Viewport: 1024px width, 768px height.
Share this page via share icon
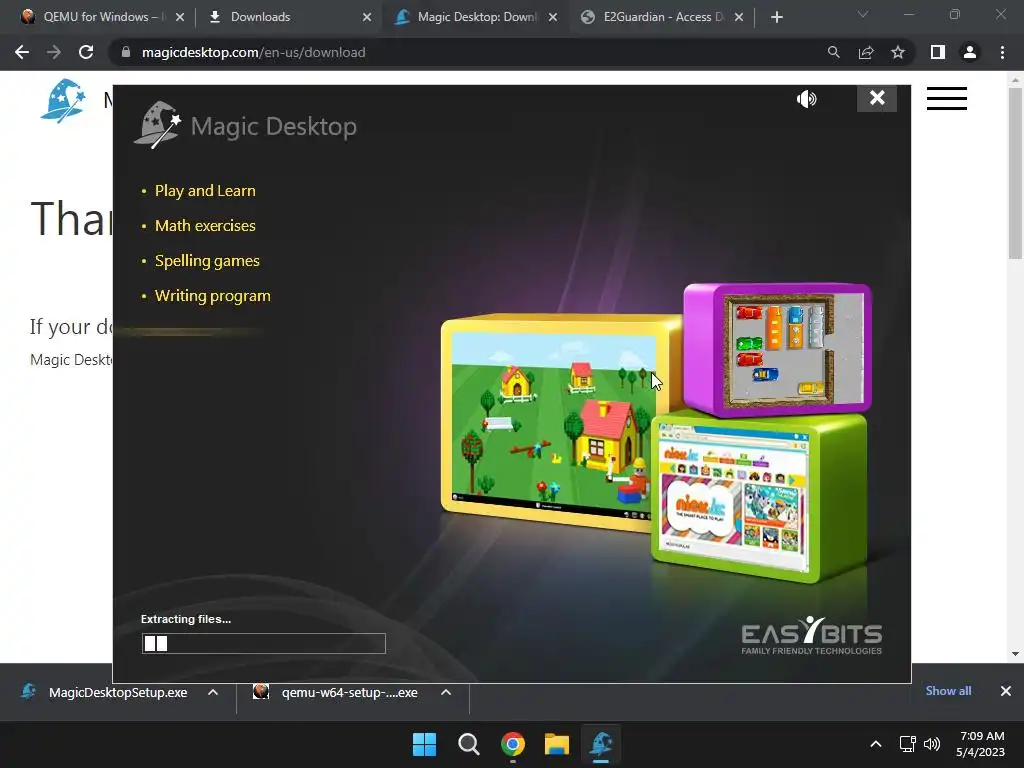click(x=866, y=52)
